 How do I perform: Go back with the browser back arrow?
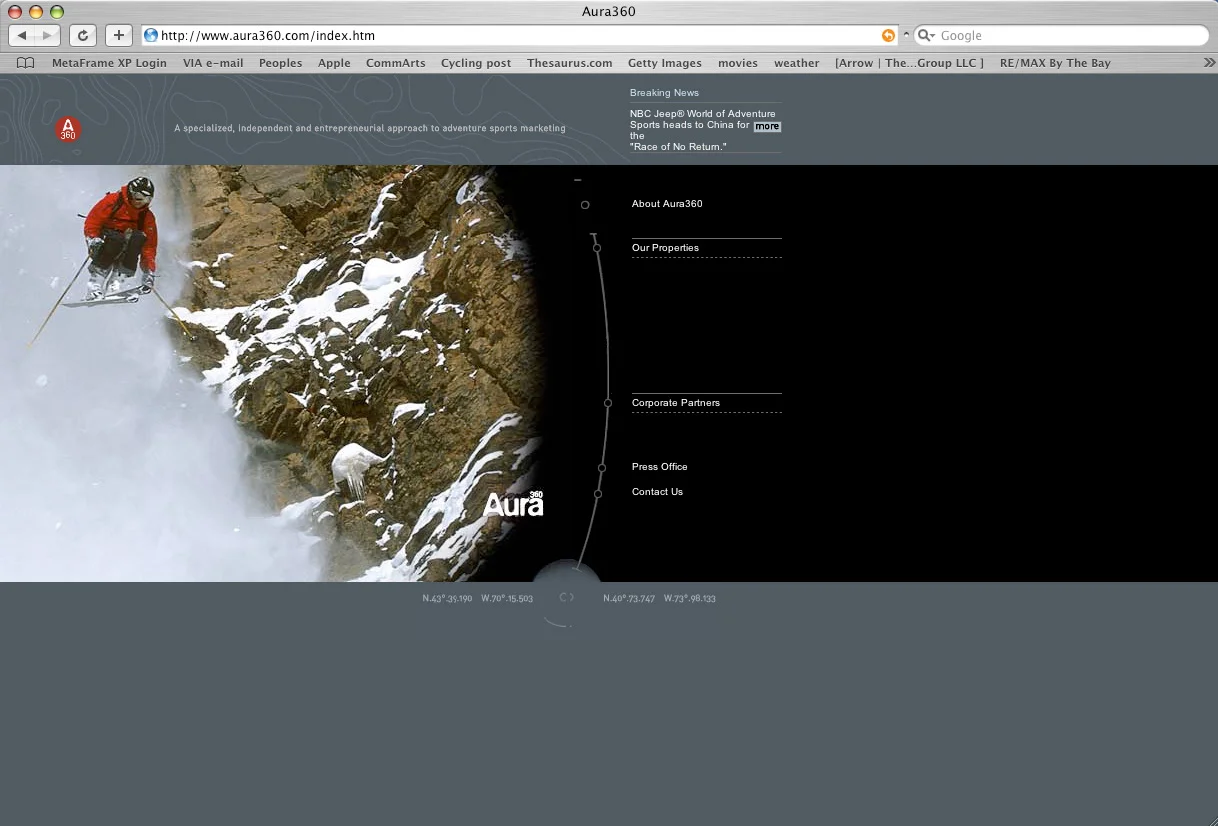tap(22, 35)
